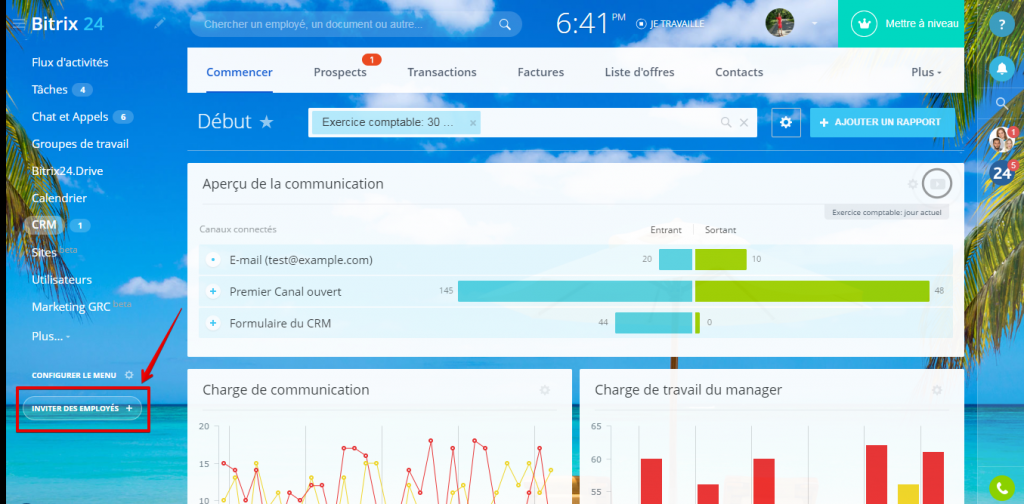1024x504 pixels.
Task: Open the dashboard settings gear button
Action: tap(786, 122)
